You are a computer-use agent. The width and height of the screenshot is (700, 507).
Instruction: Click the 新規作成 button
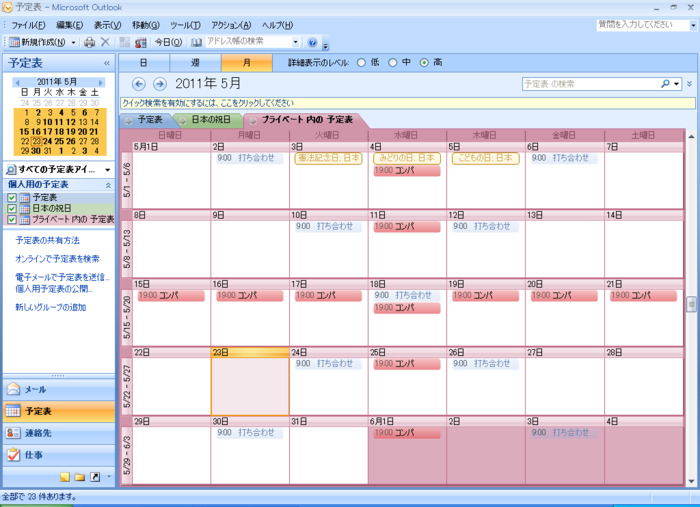point(38,42)
